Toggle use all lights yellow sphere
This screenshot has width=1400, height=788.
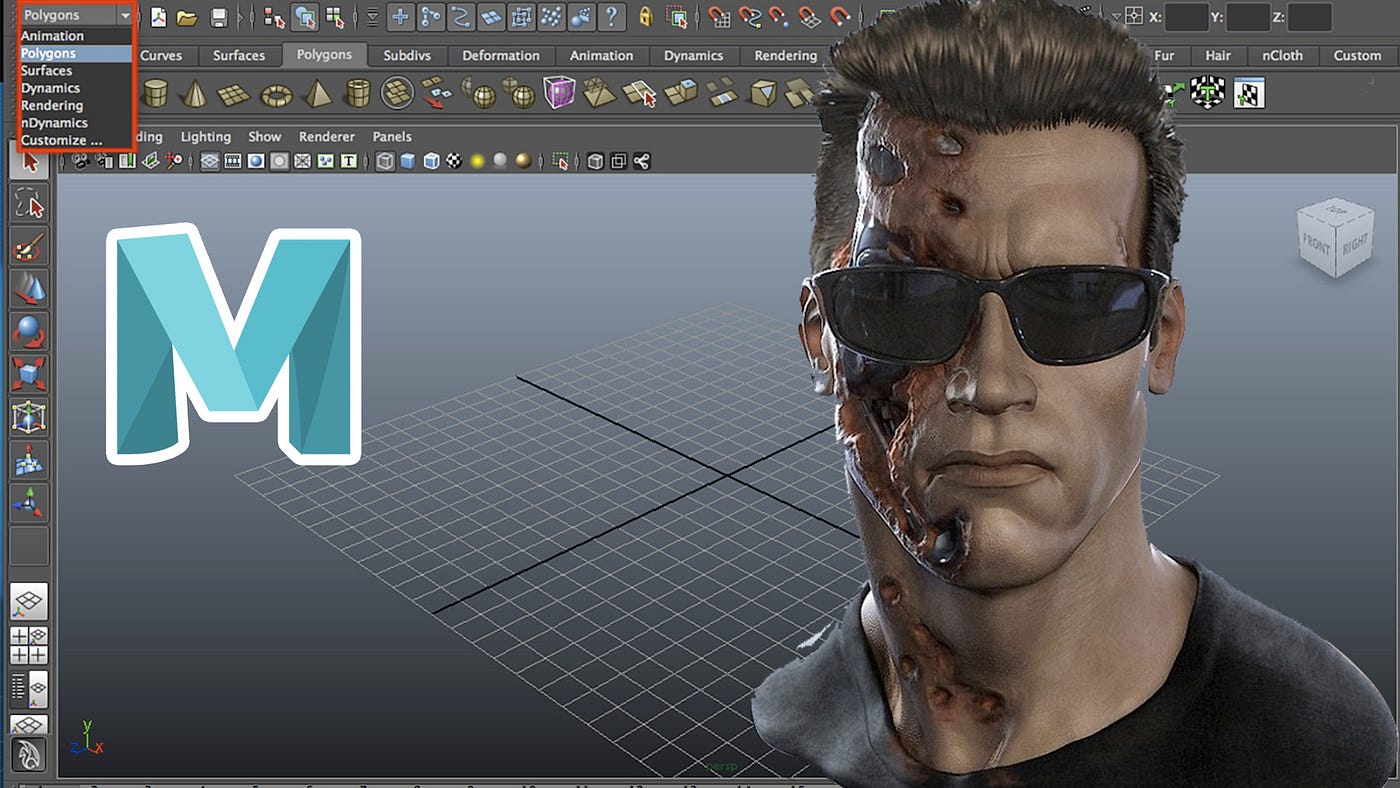click(x=478, y=161)
